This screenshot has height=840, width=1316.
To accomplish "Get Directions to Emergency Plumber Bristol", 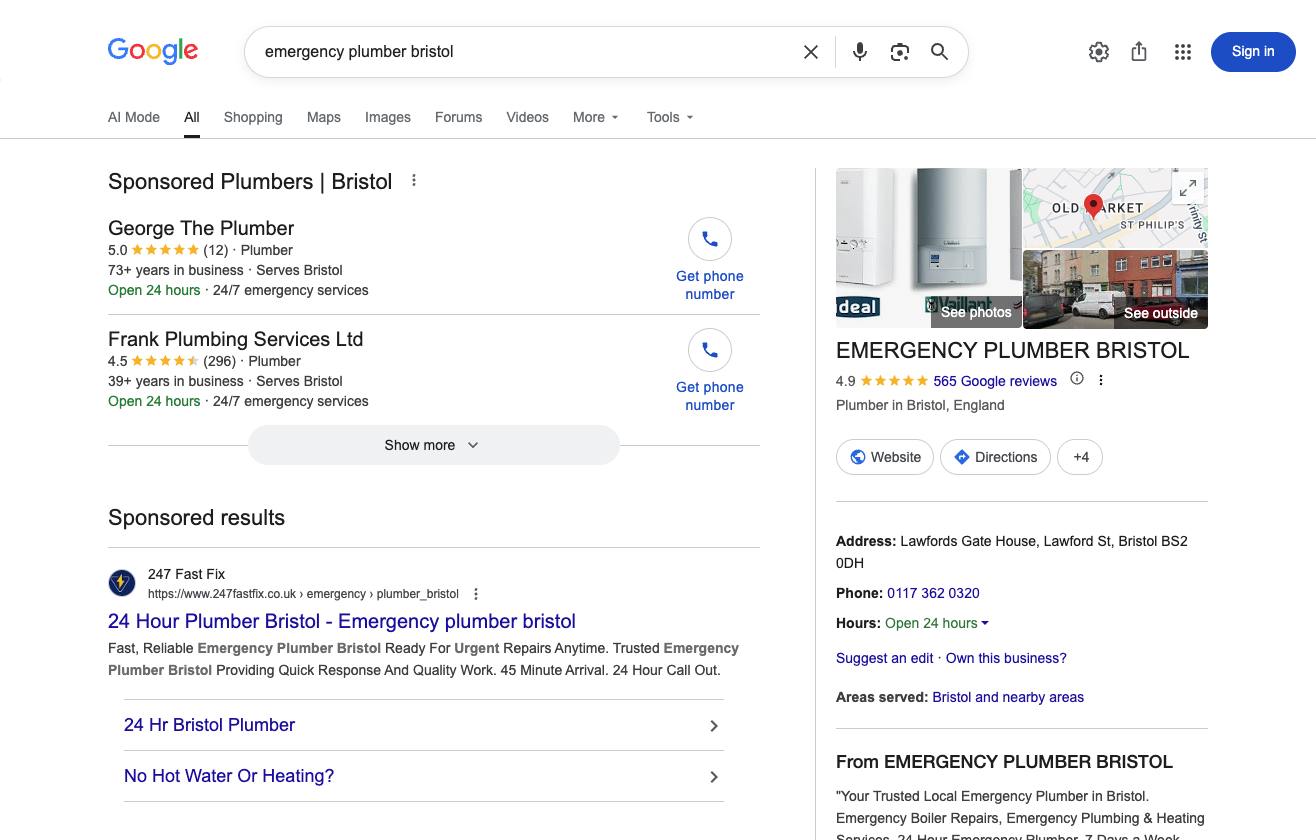I will [995, 457].
